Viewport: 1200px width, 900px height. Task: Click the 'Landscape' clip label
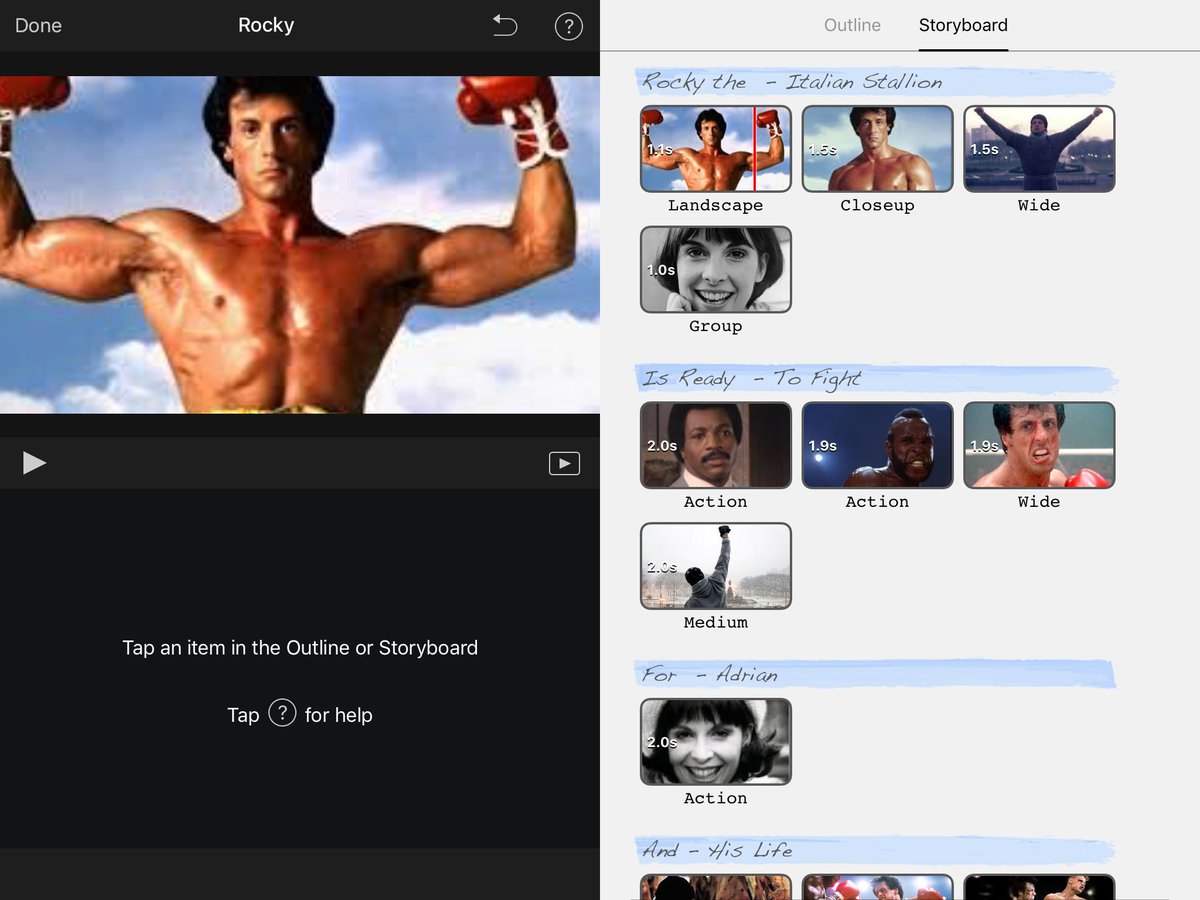[716, 205]
